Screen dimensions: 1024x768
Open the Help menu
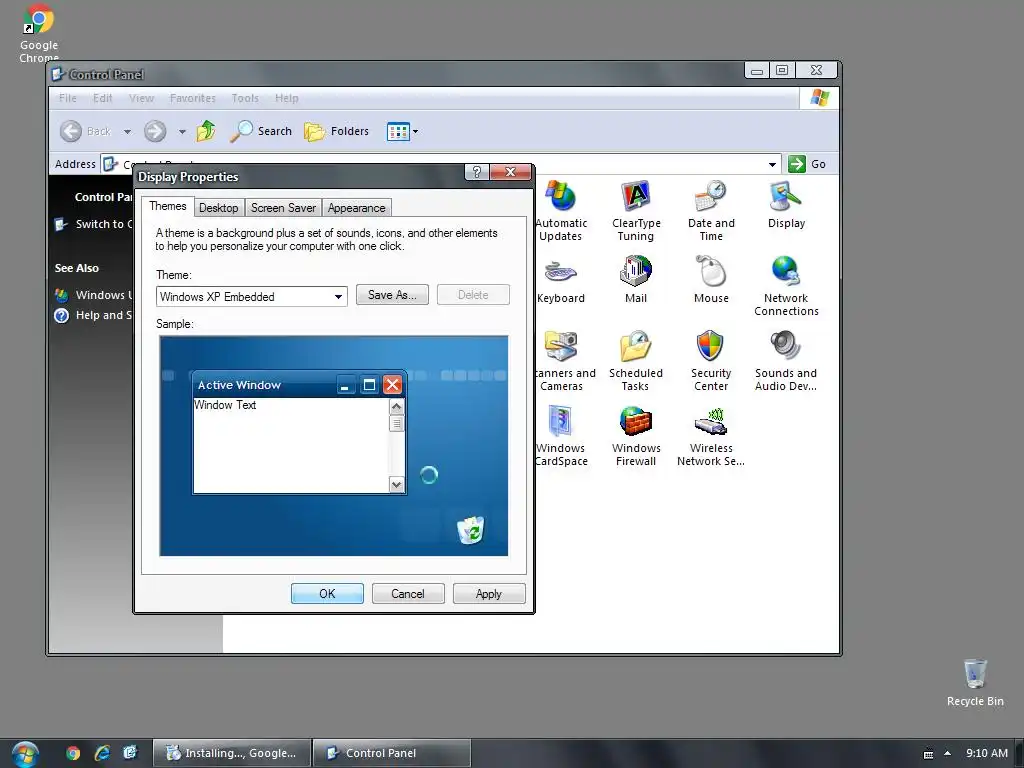(287, 98)
